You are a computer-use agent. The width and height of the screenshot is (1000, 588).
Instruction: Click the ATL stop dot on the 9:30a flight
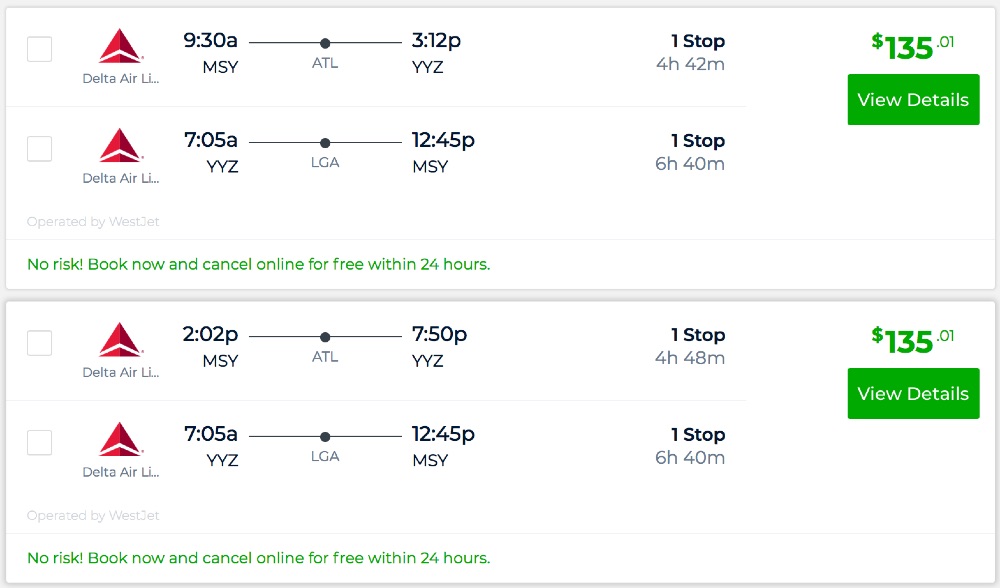pos(325,43)
